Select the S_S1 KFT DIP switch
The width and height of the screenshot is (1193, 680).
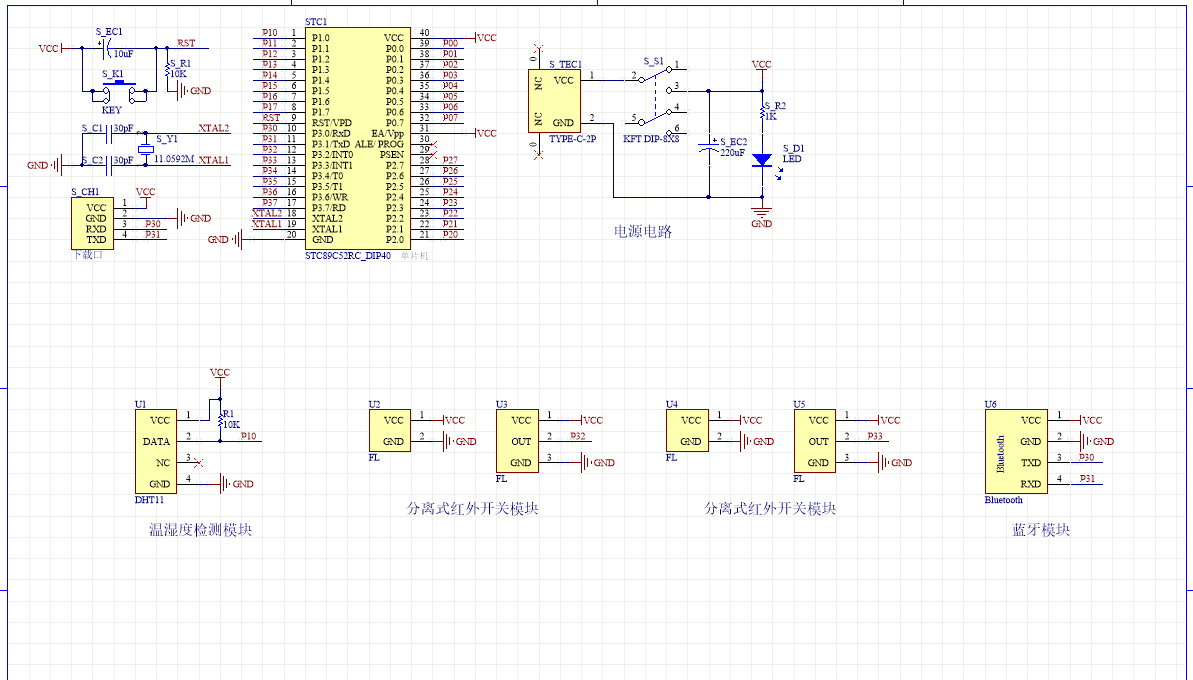[x=654, y=100]
